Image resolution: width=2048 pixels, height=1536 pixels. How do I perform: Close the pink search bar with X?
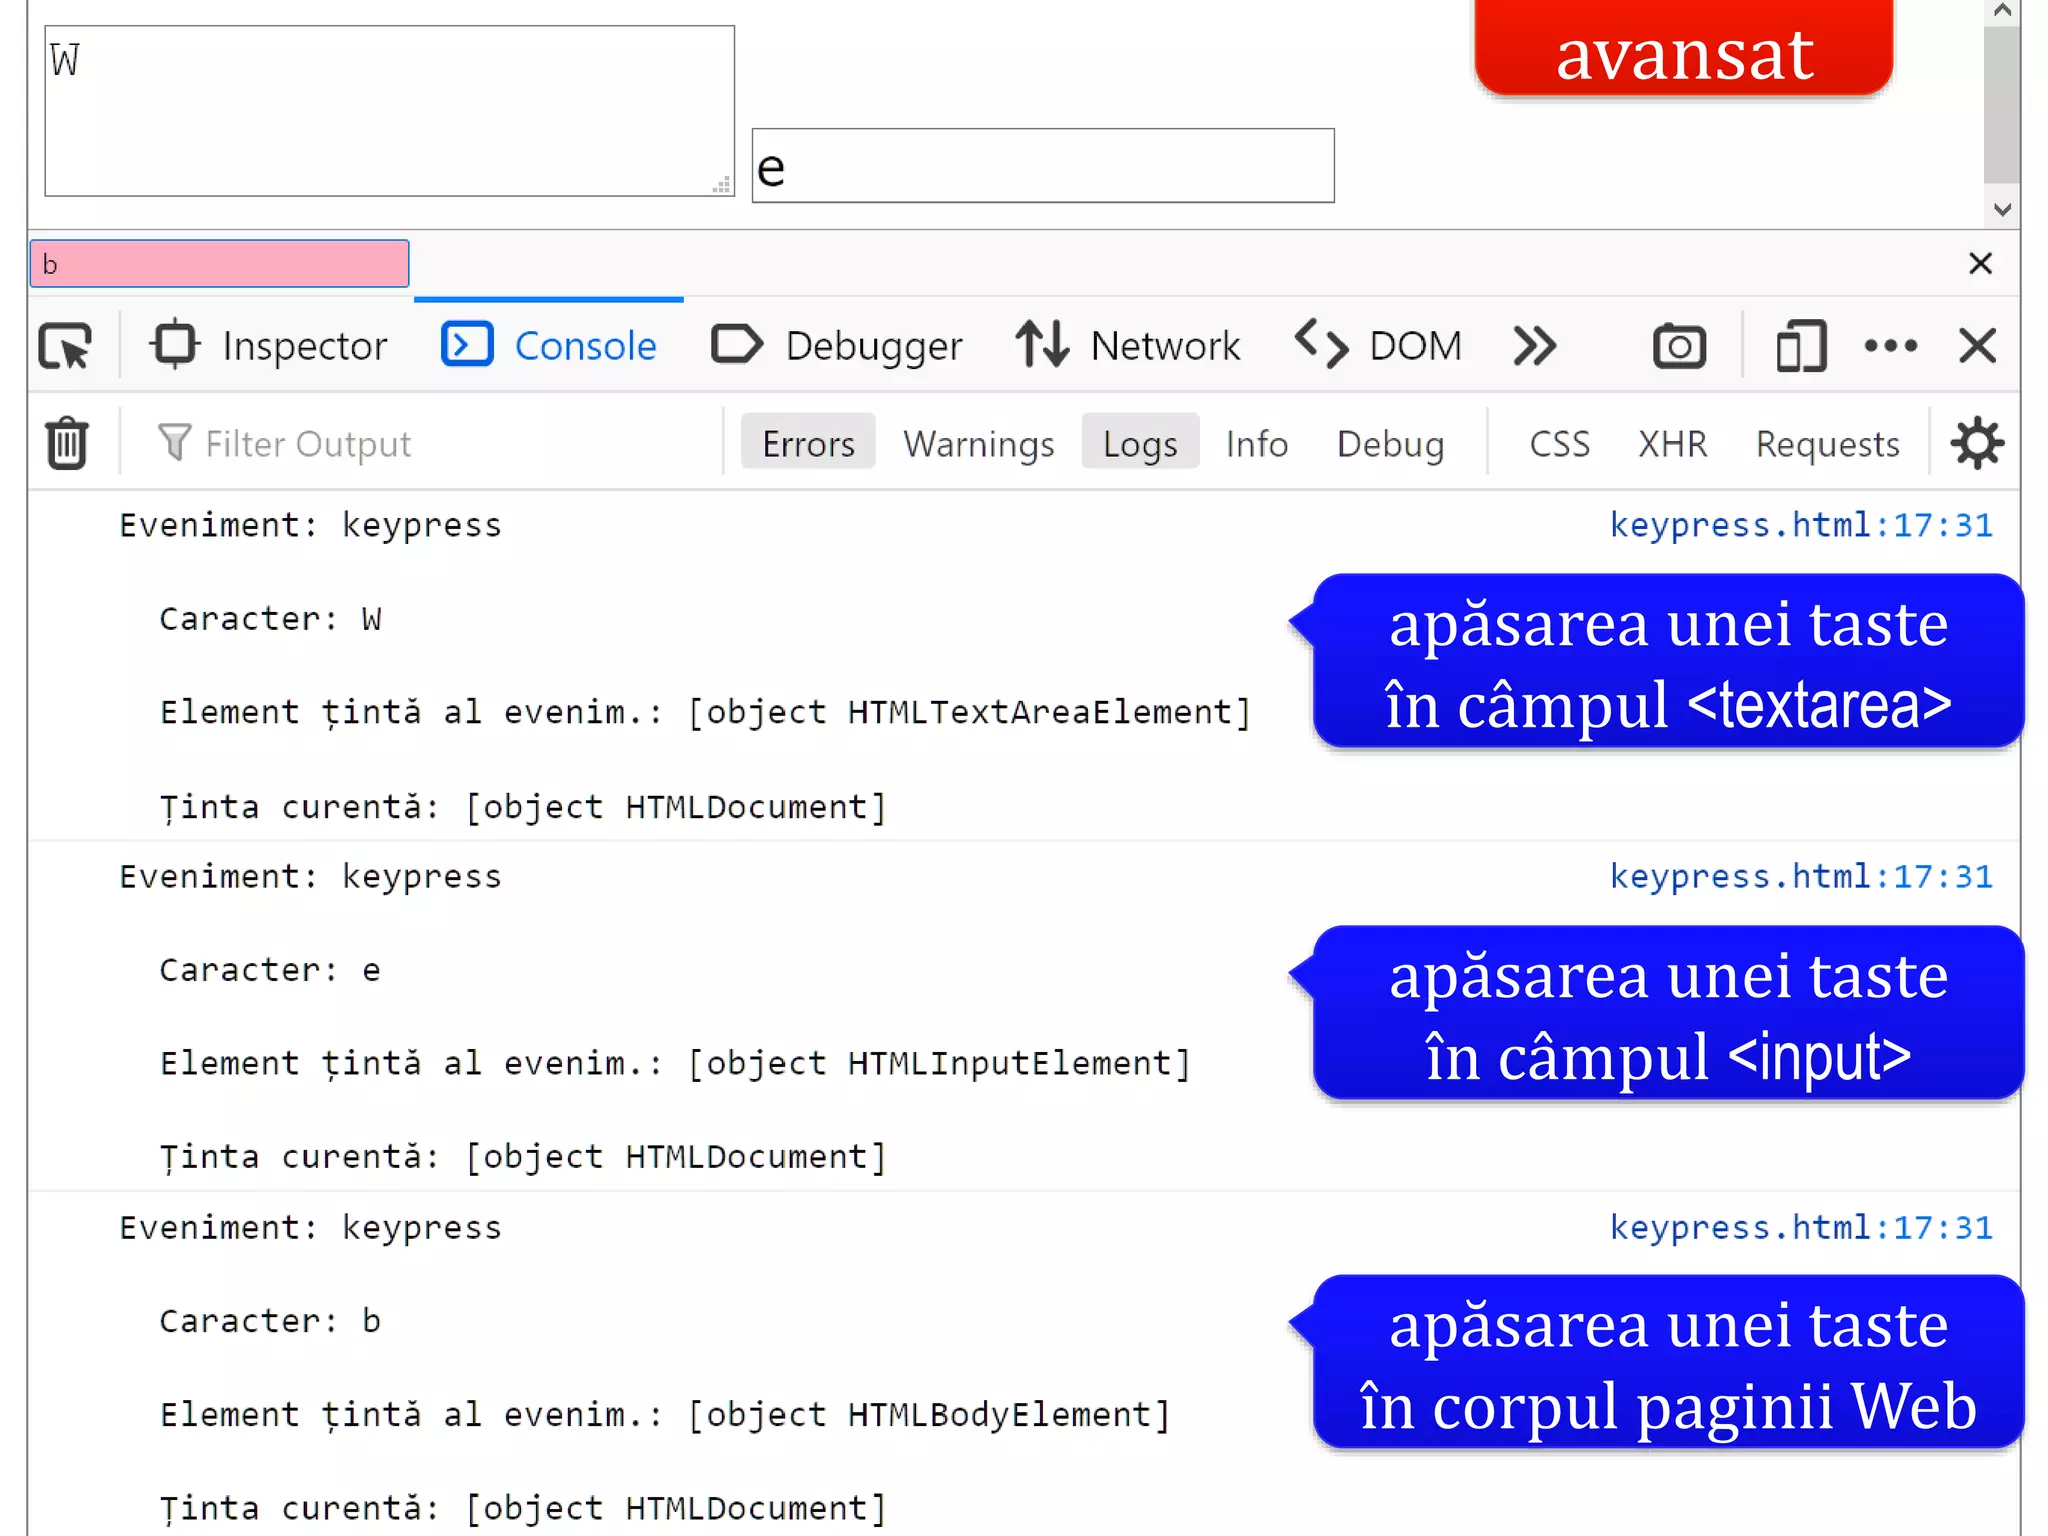[1980, 264]
